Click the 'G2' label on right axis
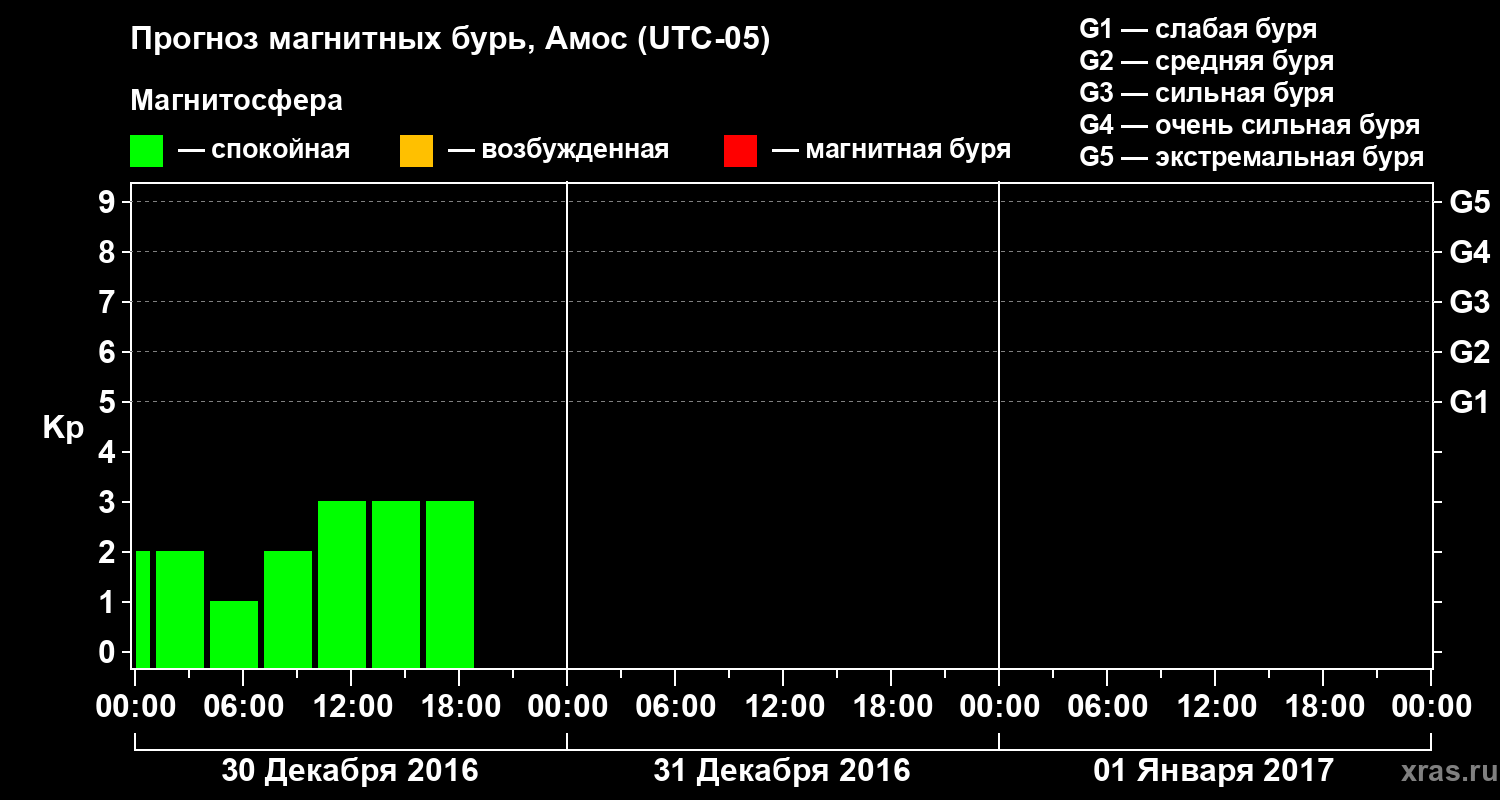This screenshot has width=1500, height=800. point(1470,352)
